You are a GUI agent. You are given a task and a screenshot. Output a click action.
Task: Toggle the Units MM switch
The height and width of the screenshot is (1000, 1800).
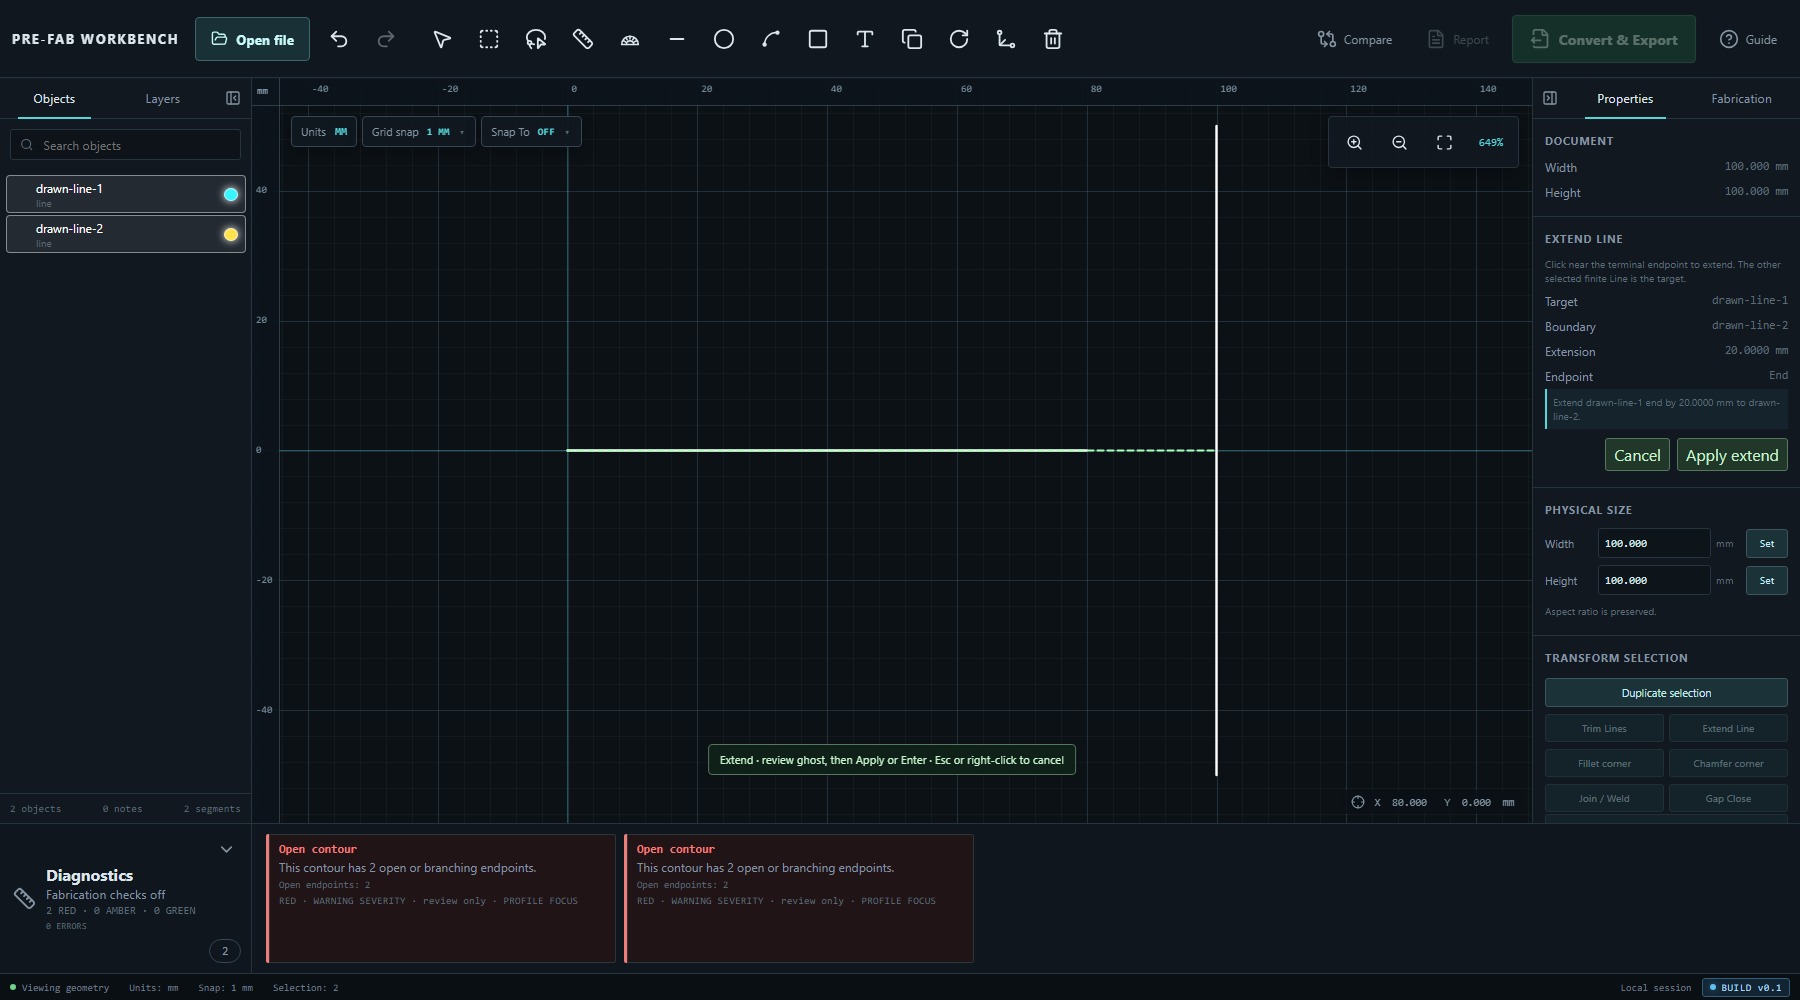[x=324, y=132]
